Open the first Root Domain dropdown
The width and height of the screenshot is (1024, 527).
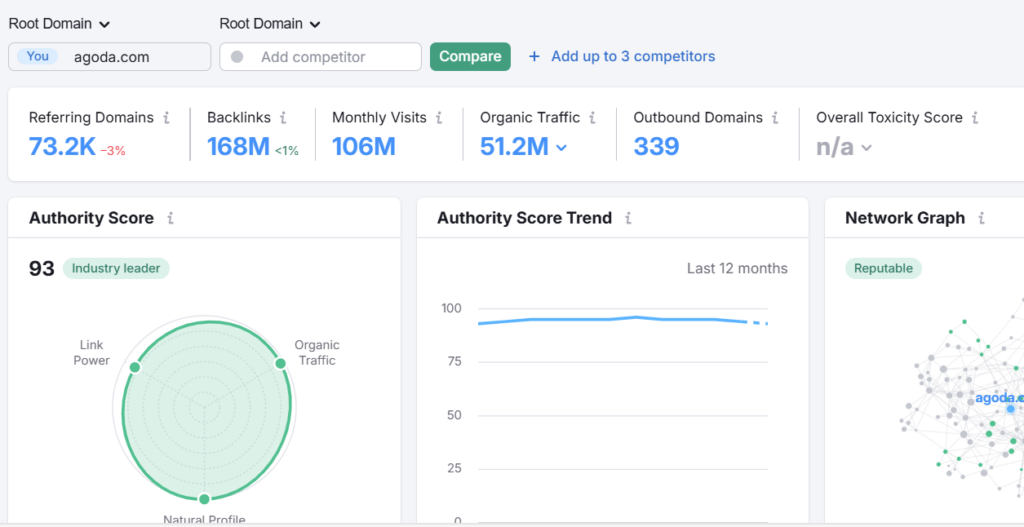59,24
